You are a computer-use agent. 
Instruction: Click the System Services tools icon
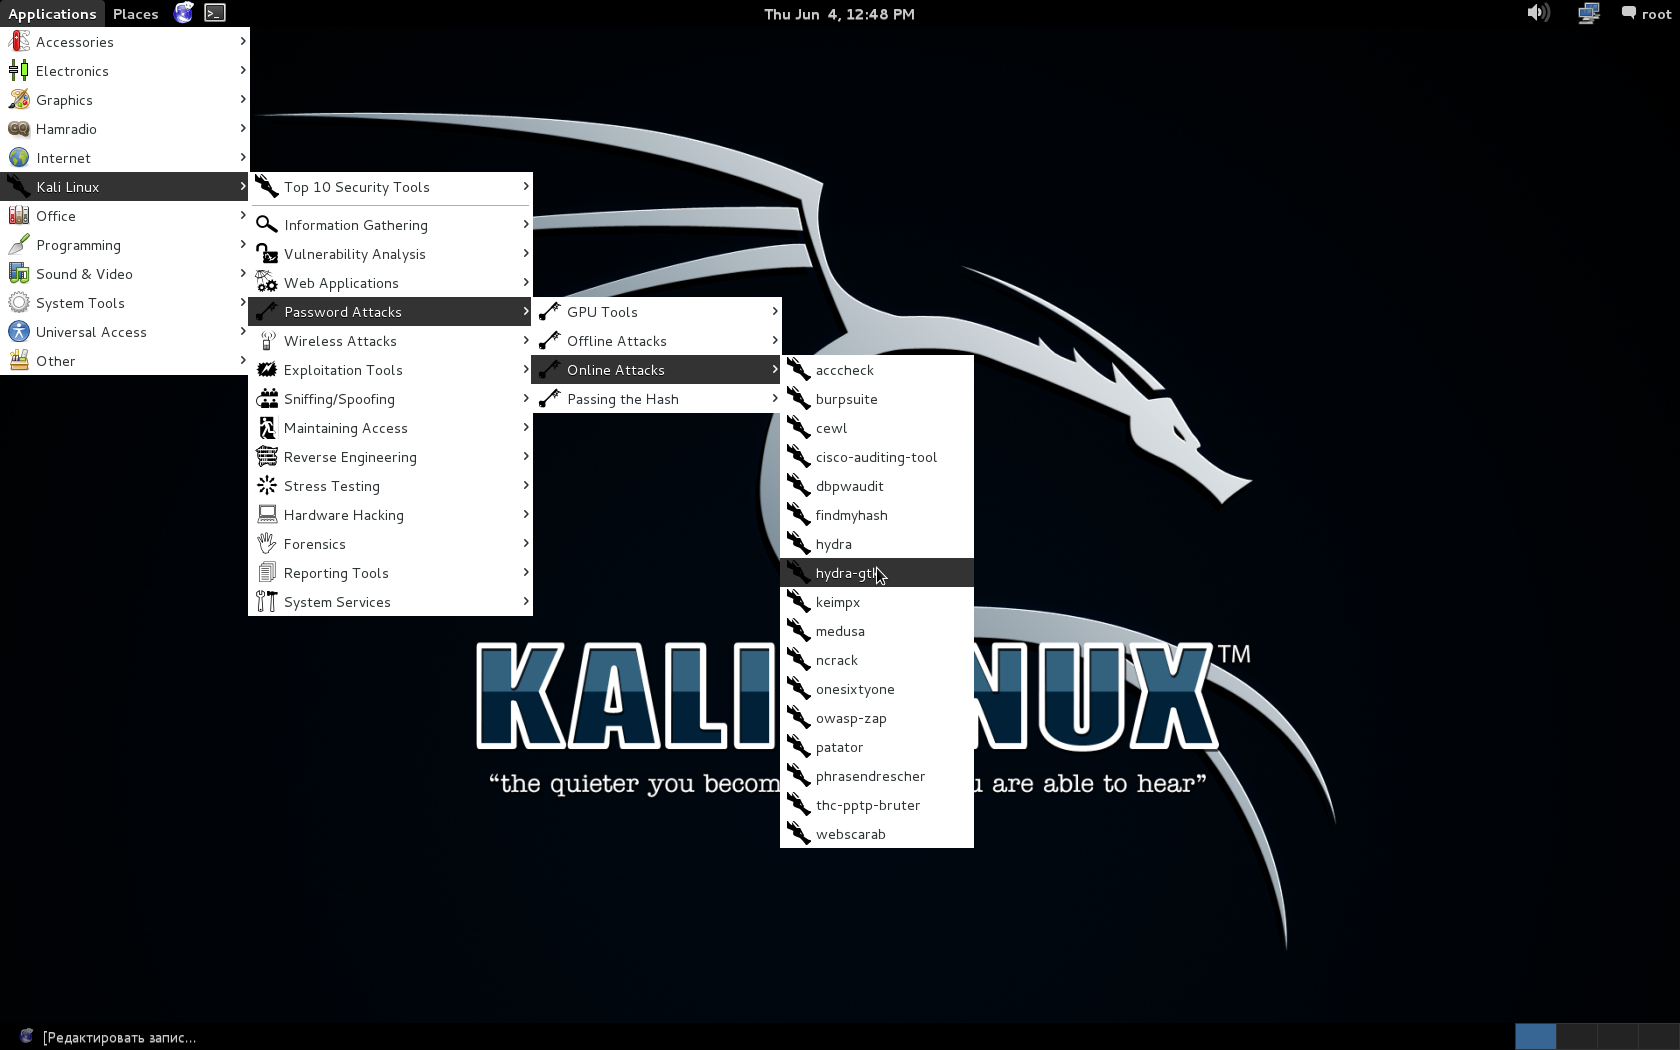coord(267,602)
